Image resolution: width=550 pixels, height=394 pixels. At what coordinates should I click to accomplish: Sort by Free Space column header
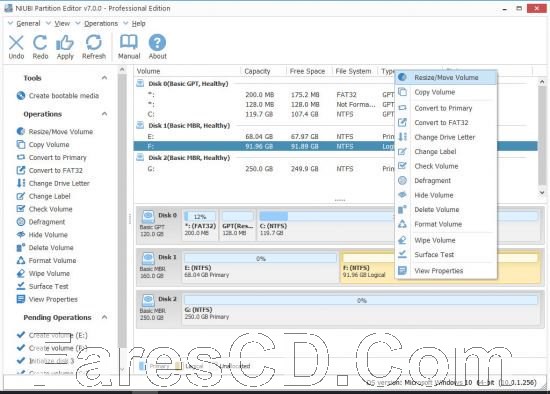[x=309, y=71]
